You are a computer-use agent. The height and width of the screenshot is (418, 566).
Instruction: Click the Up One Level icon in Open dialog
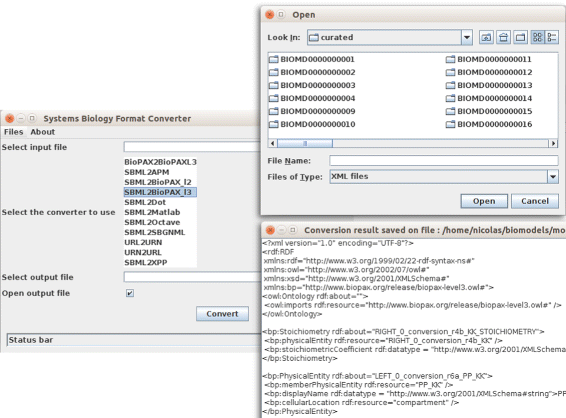click(x=486, y=37)
